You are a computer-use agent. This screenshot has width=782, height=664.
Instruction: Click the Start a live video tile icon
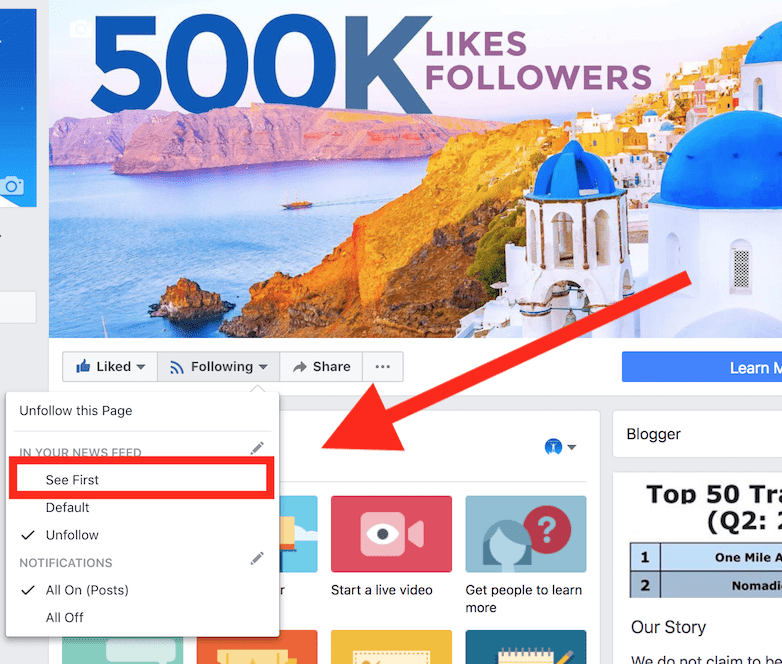[391, 534]
